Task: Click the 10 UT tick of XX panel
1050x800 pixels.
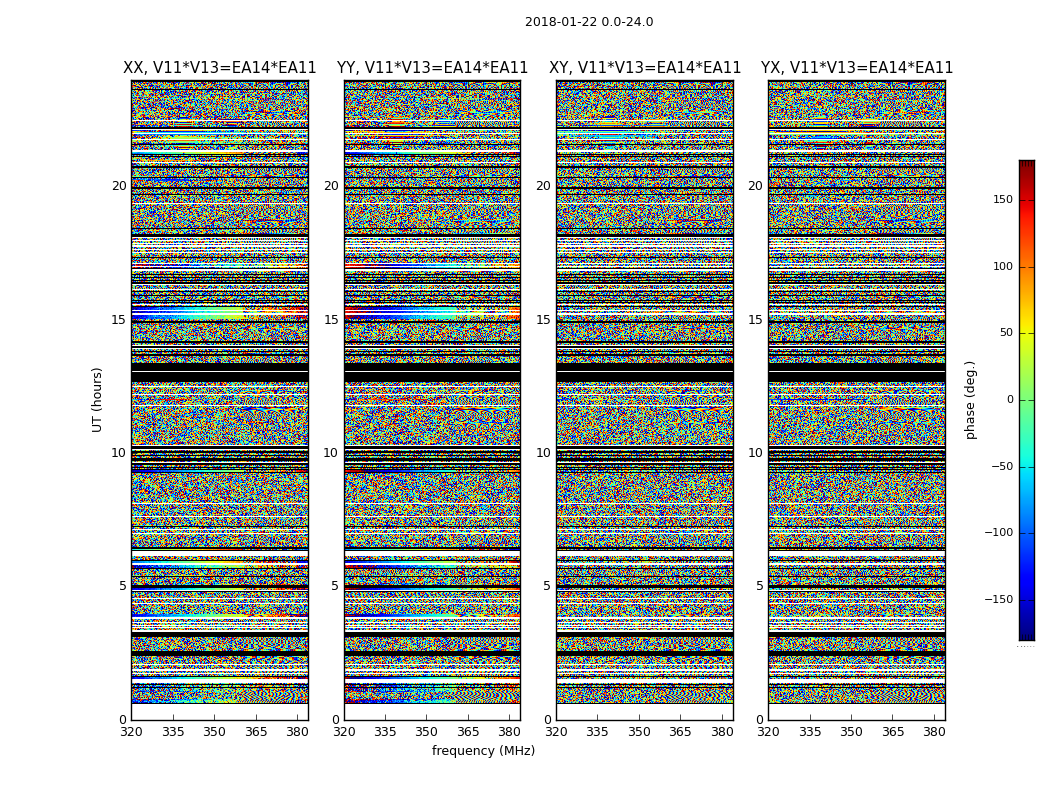Action: 119,453
